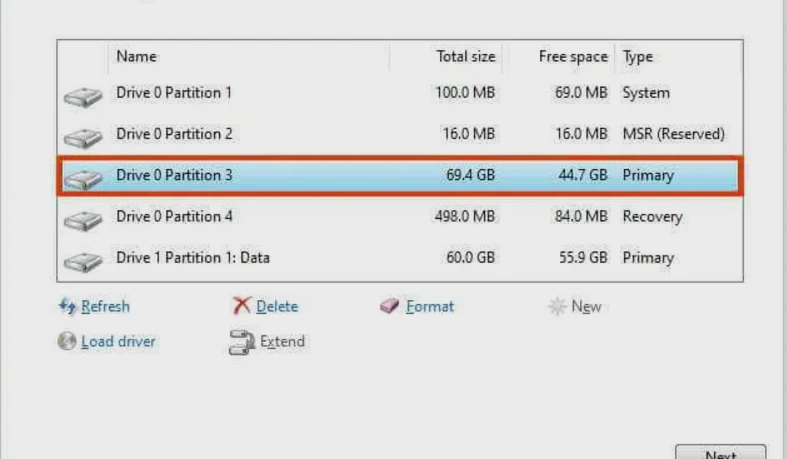This screenshot has width=787, height=459.
Task: Select the highlighted Drive 0 Partition 3 row
Action: coord(398,175)
